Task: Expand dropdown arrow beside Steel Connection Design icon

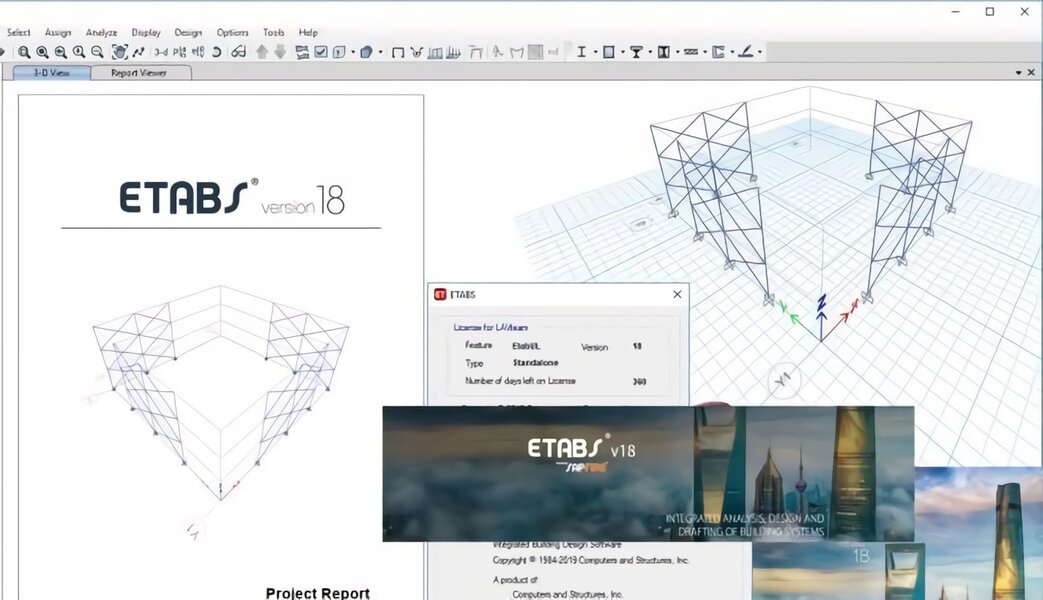Action: click(x=760, y=53)
